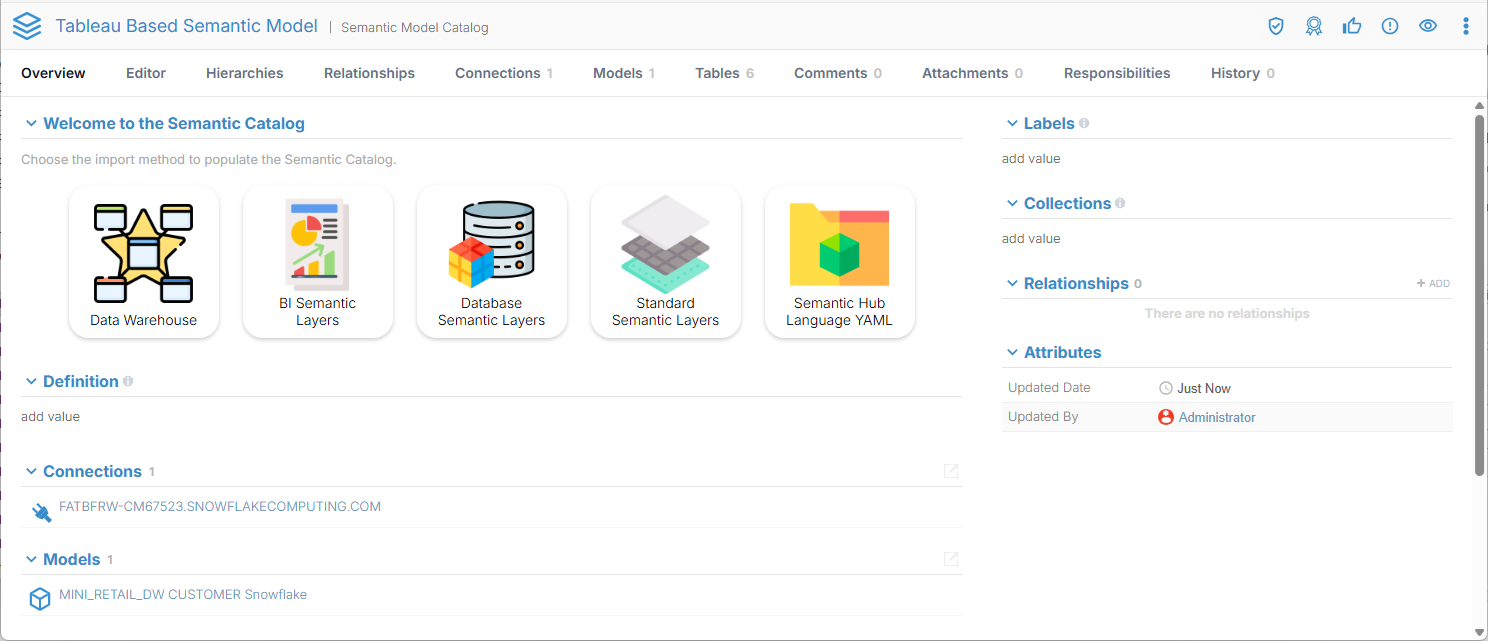Toggle the eye watch icon
Image resolution: width=1488 pixels, height=641 pixels.
[1428, 26]
